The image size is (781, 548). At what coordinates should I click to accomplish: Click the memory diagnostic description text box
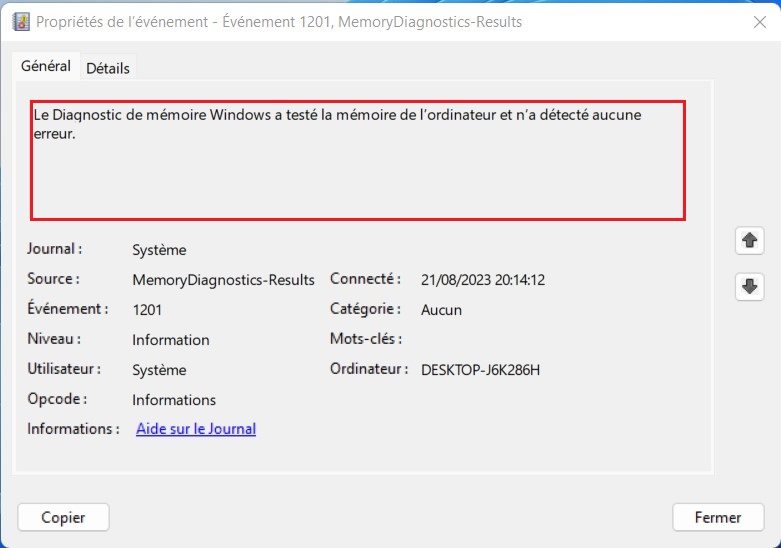click(358, 160)
